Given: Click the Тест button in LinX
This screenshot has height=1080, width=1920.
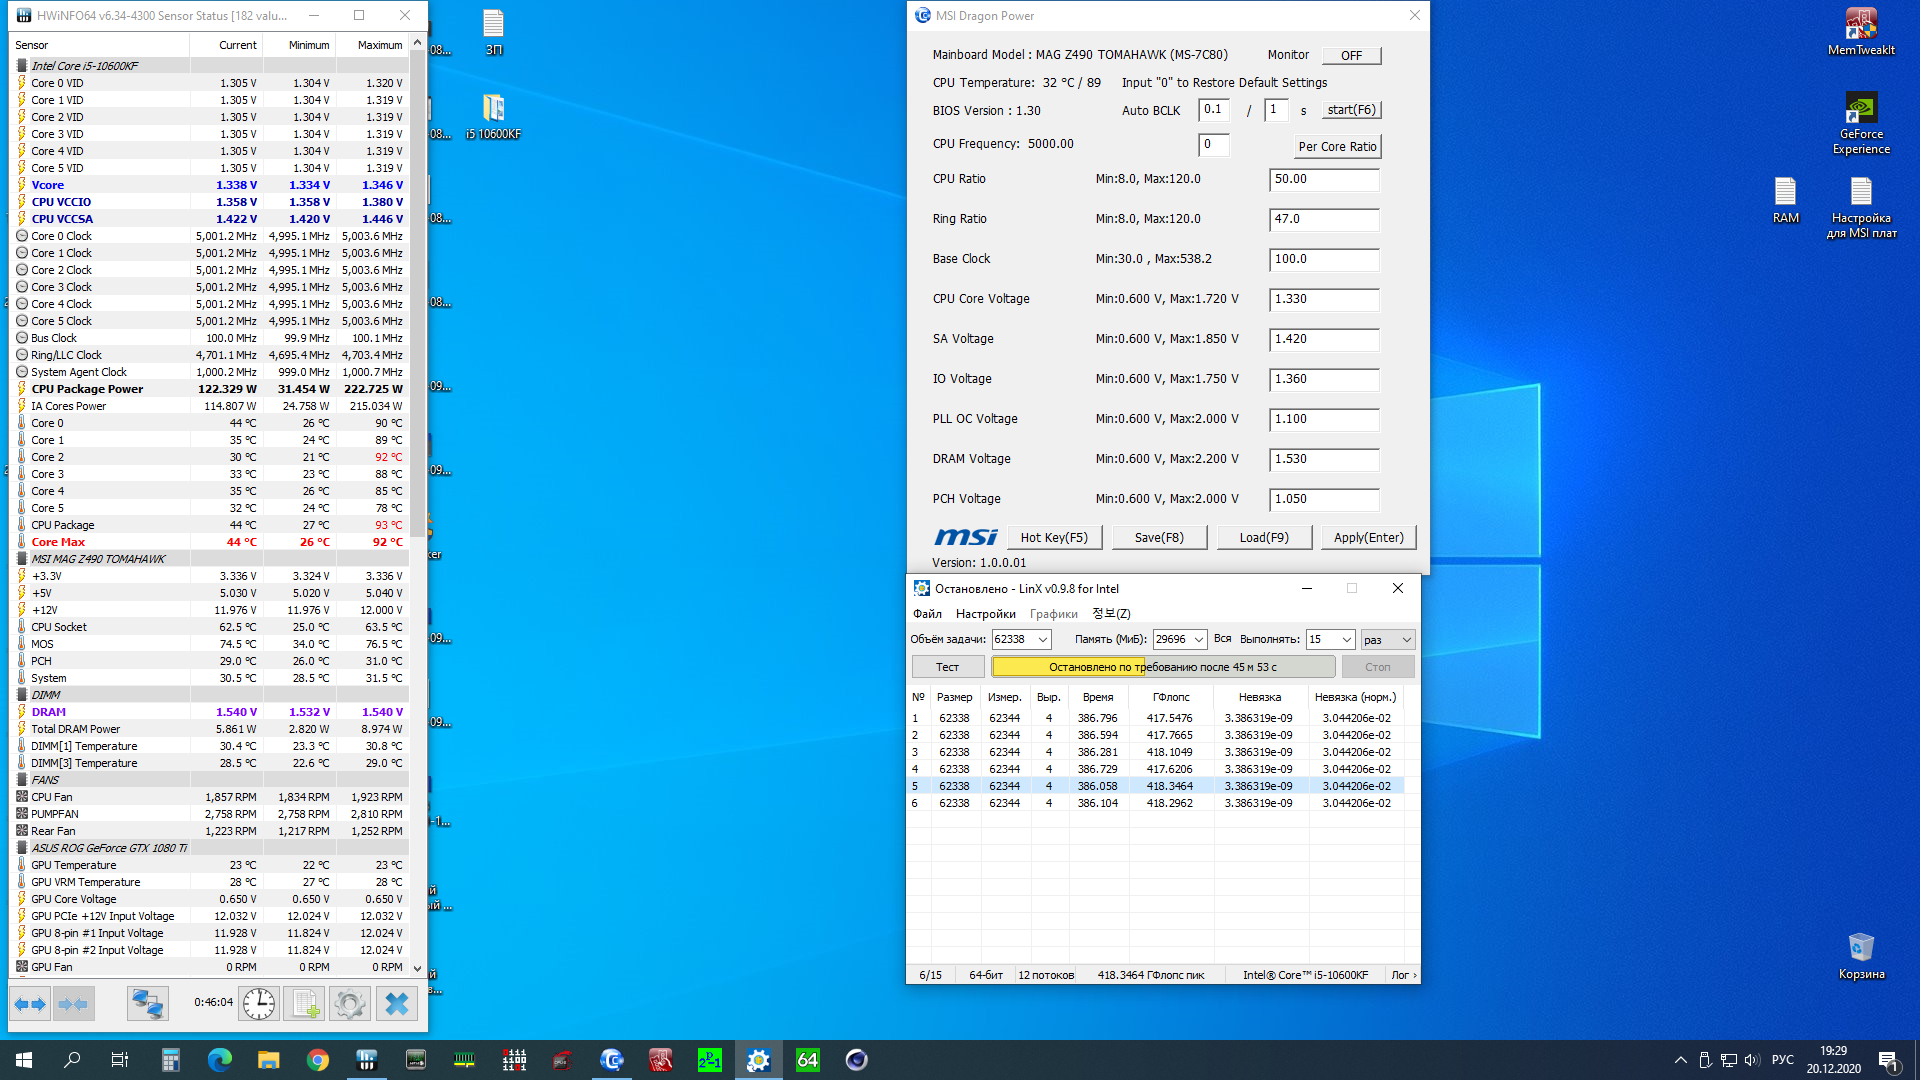Looking at the screenshot, I should [x=947, y=667].
